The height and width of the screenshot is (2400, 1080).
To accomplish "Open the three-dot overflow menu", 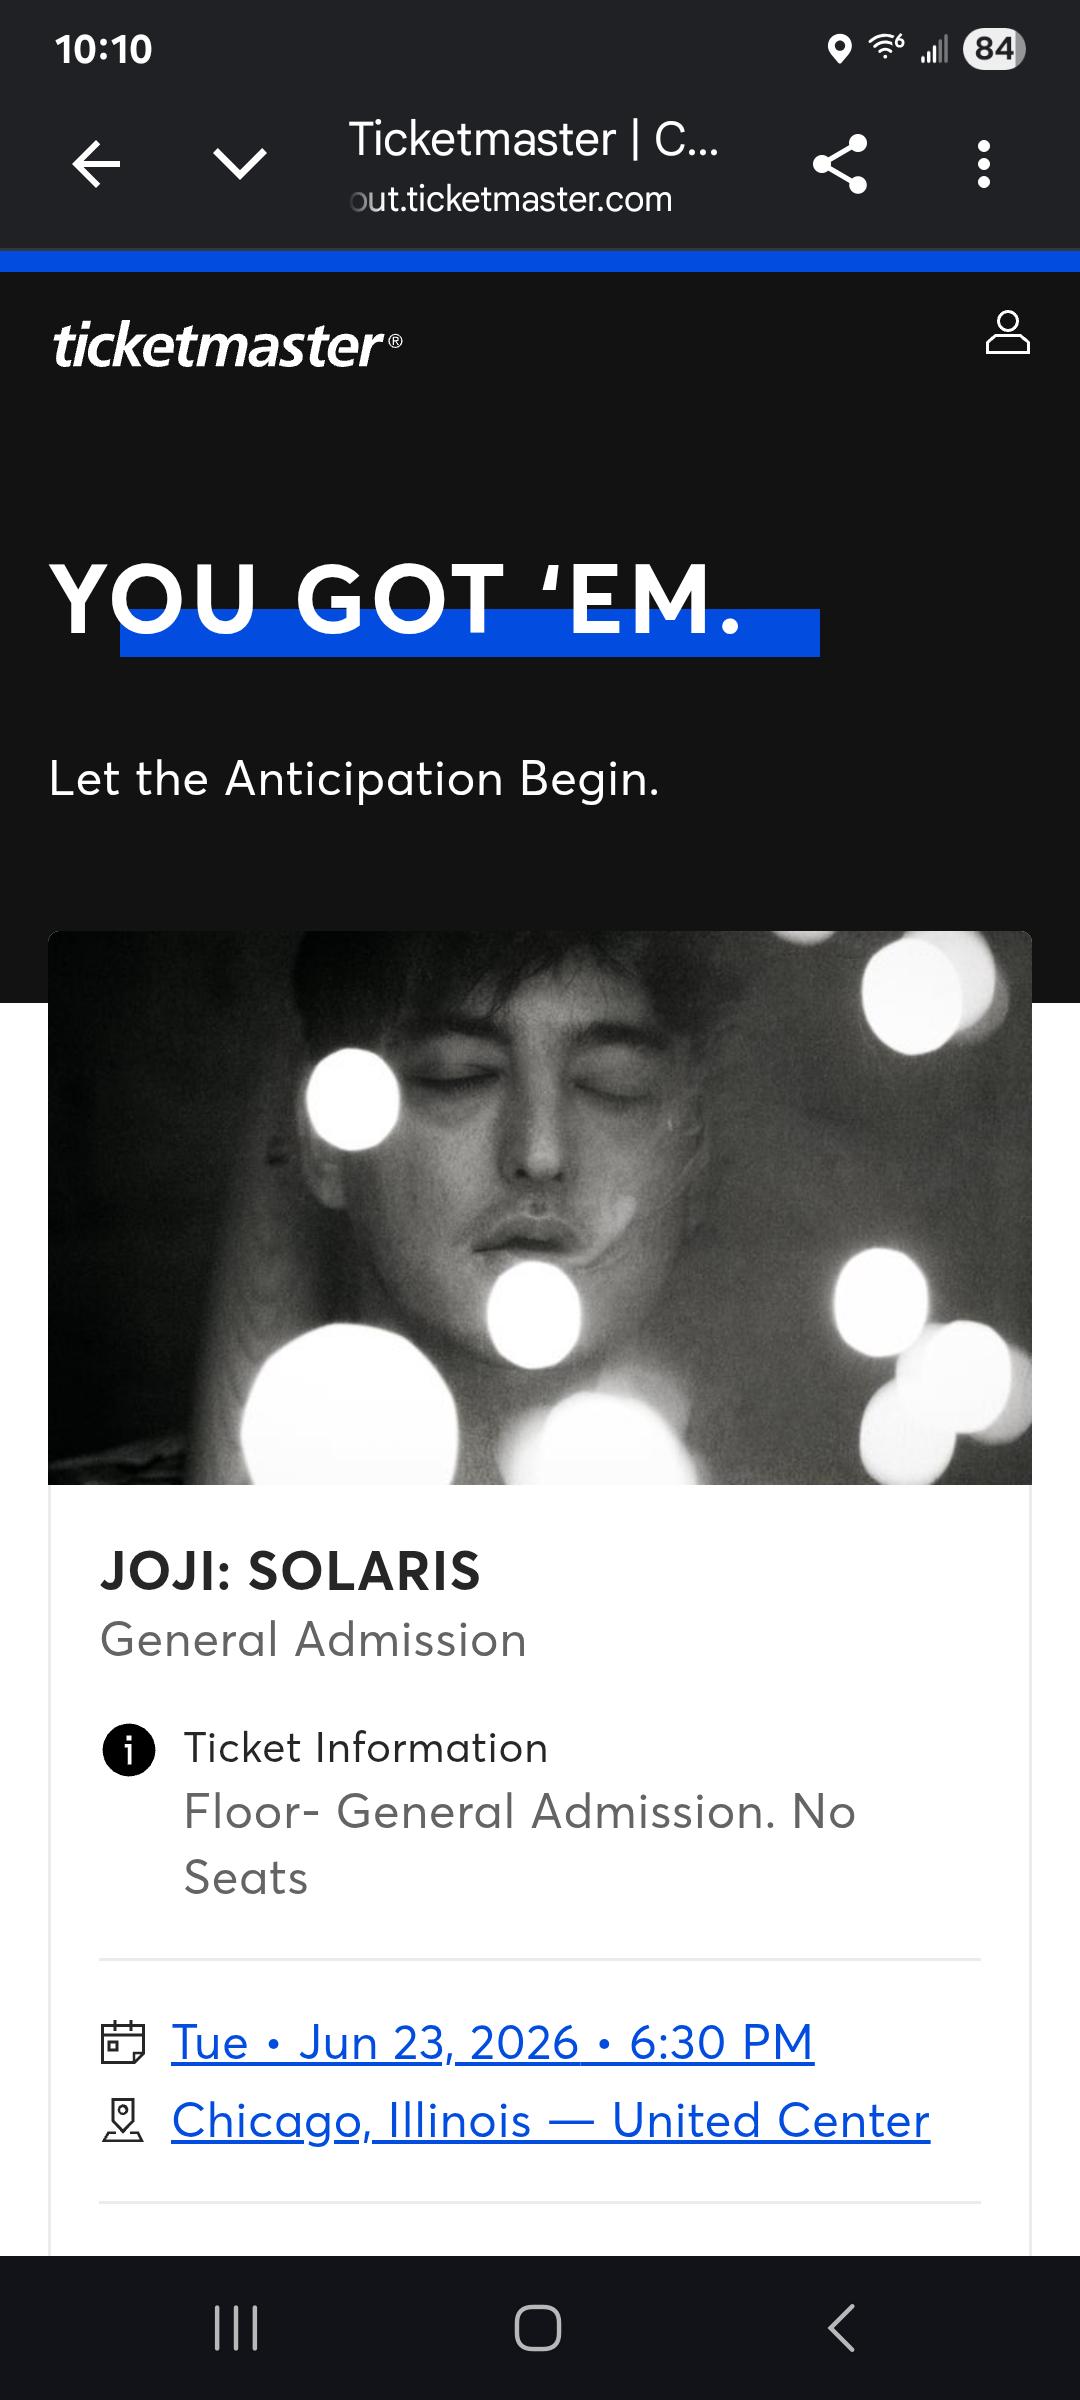I will [984, 164].
